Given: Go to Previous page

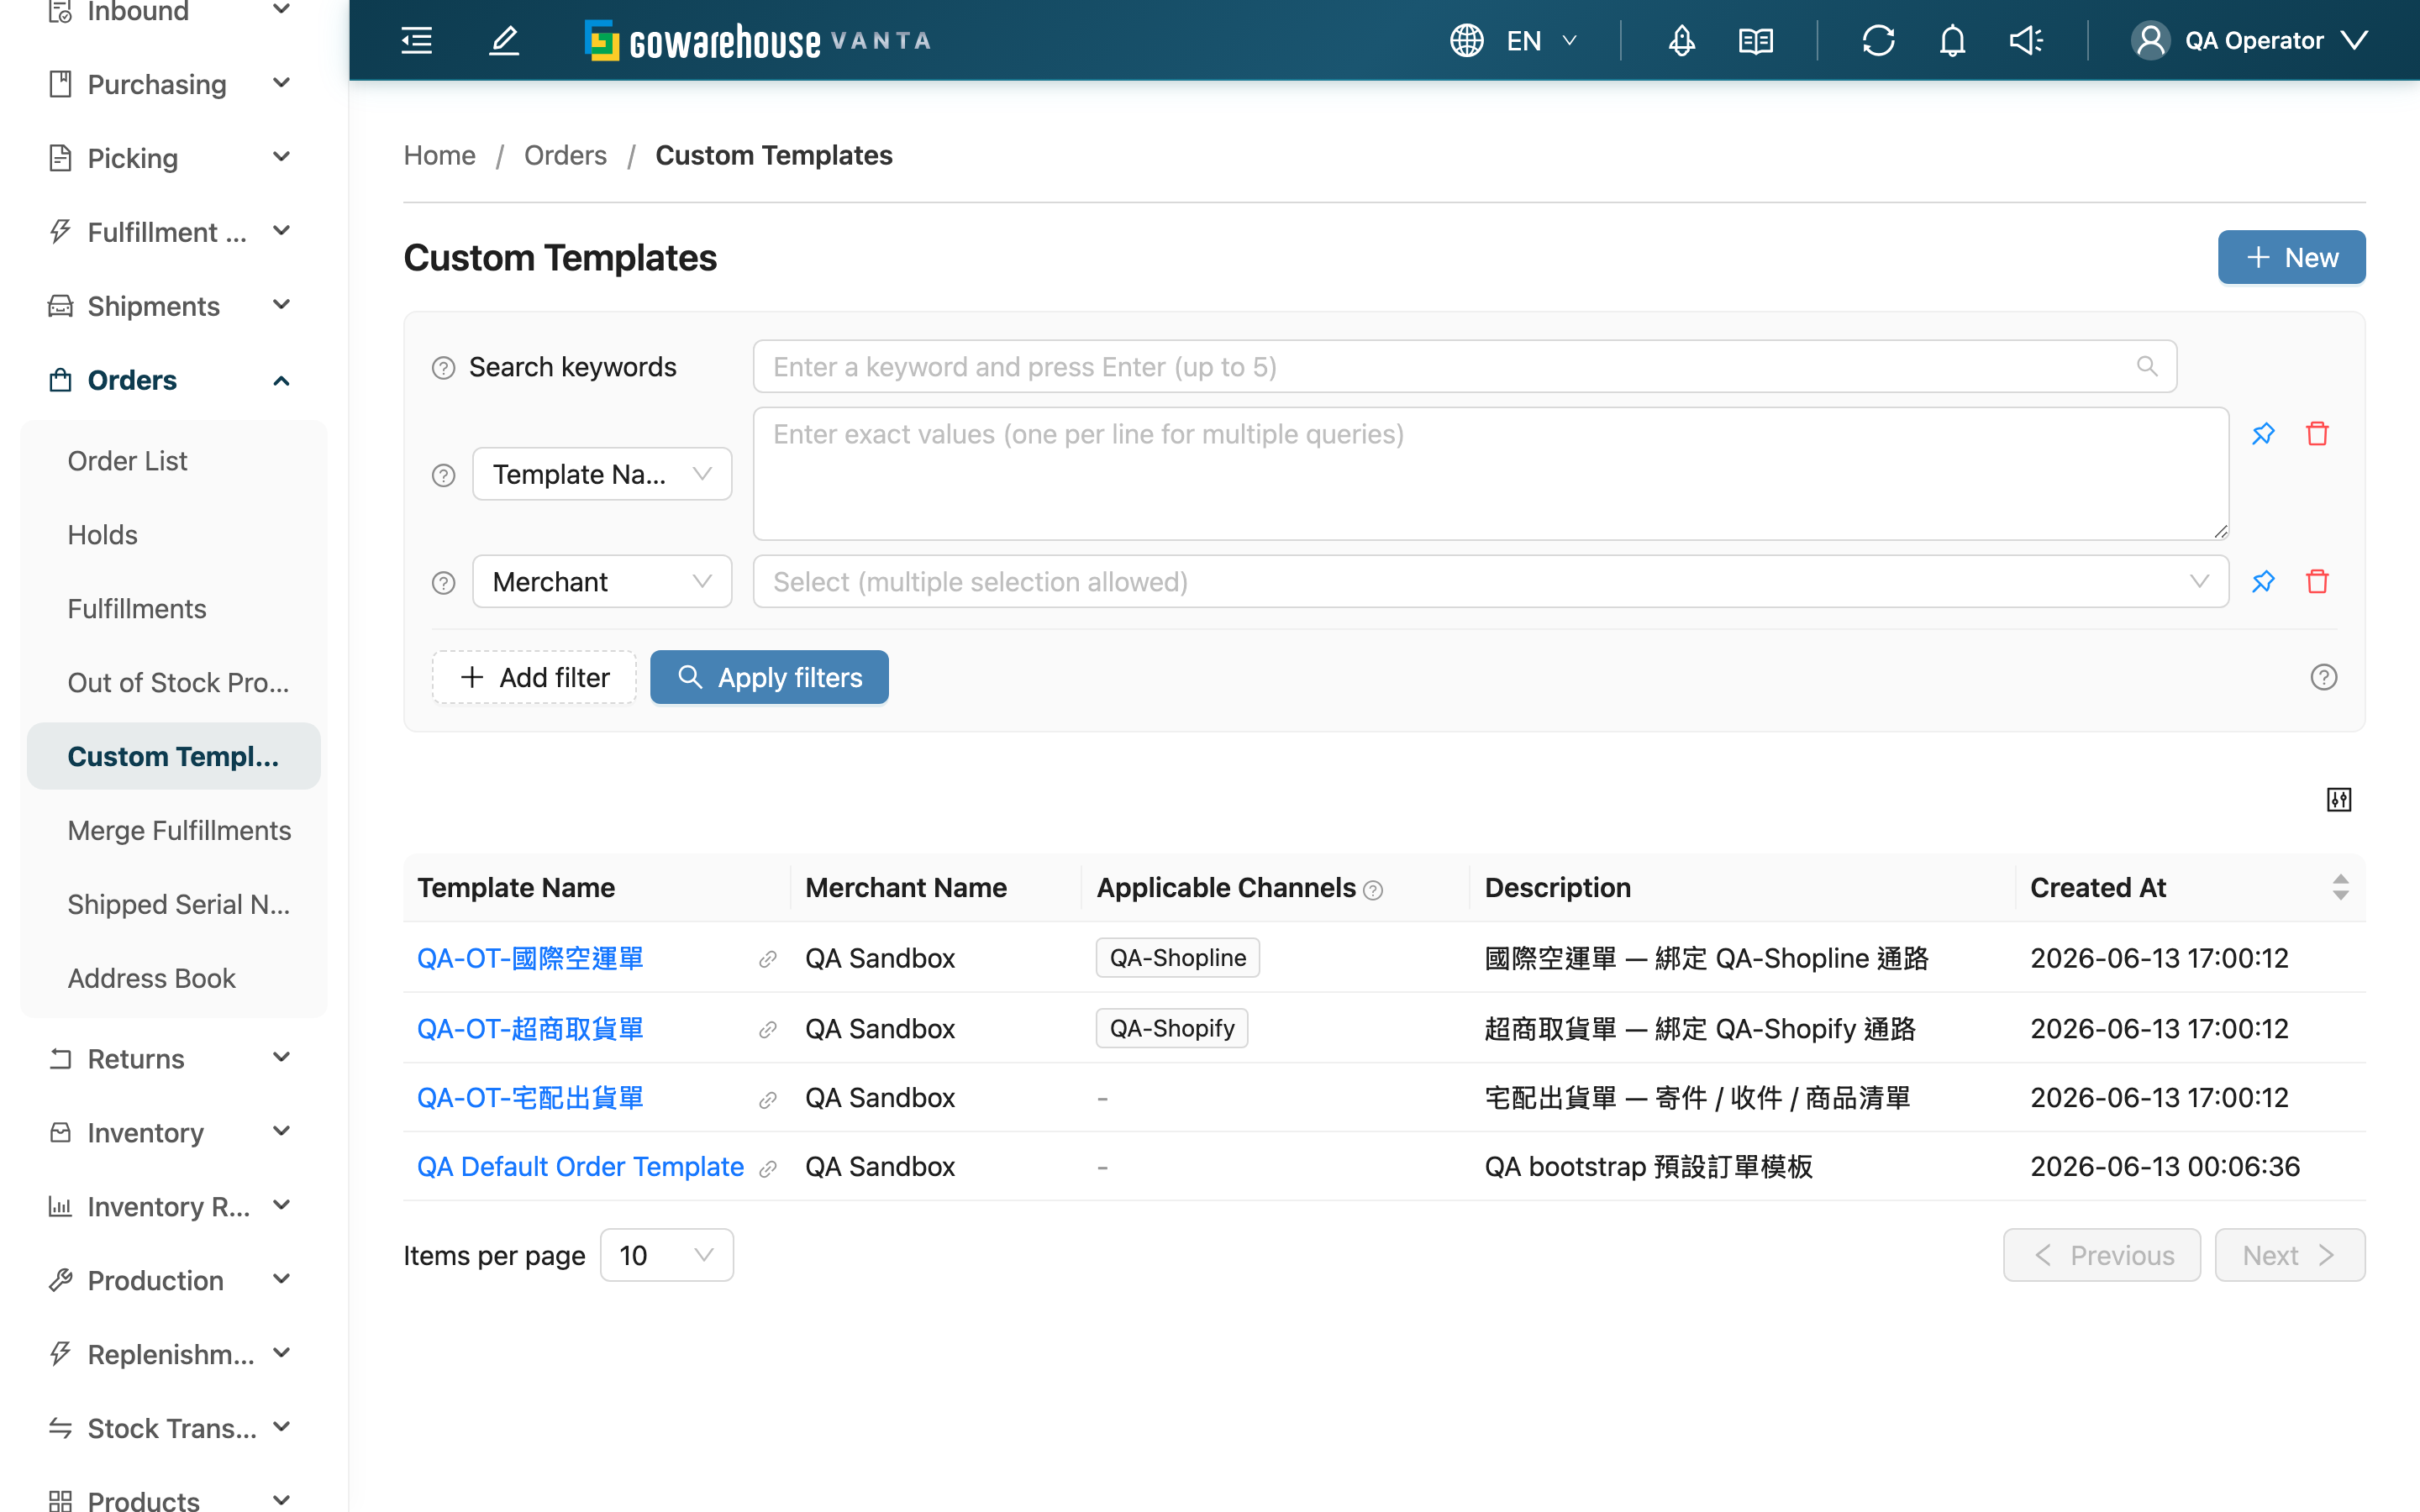Looking at the screenshot, I should click(x=2101, y=1255).
